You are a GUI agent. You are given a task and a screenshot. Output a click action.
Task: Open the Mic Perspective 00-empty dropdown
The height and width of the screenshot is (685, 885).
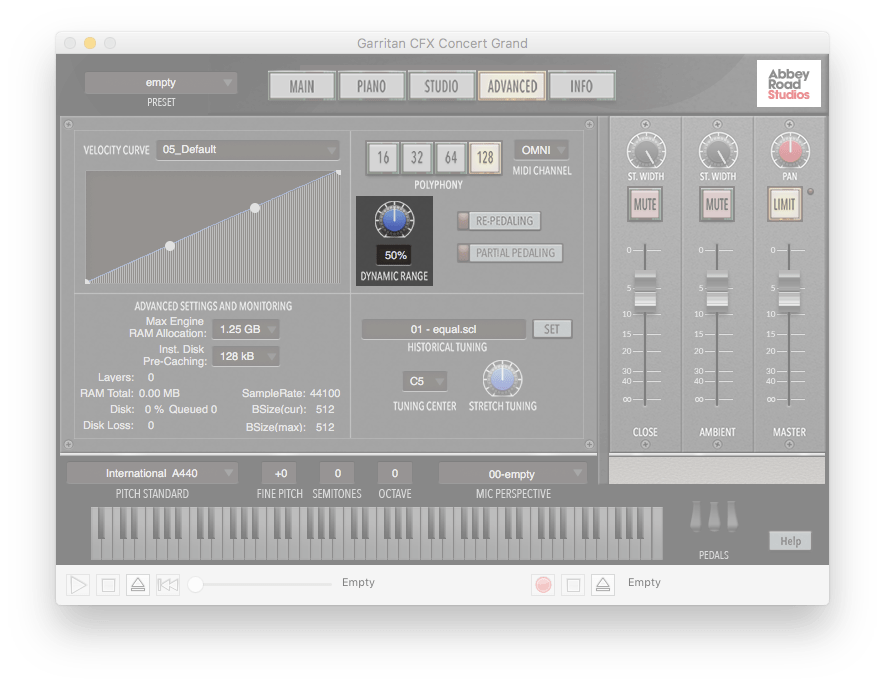click(512, 474)
